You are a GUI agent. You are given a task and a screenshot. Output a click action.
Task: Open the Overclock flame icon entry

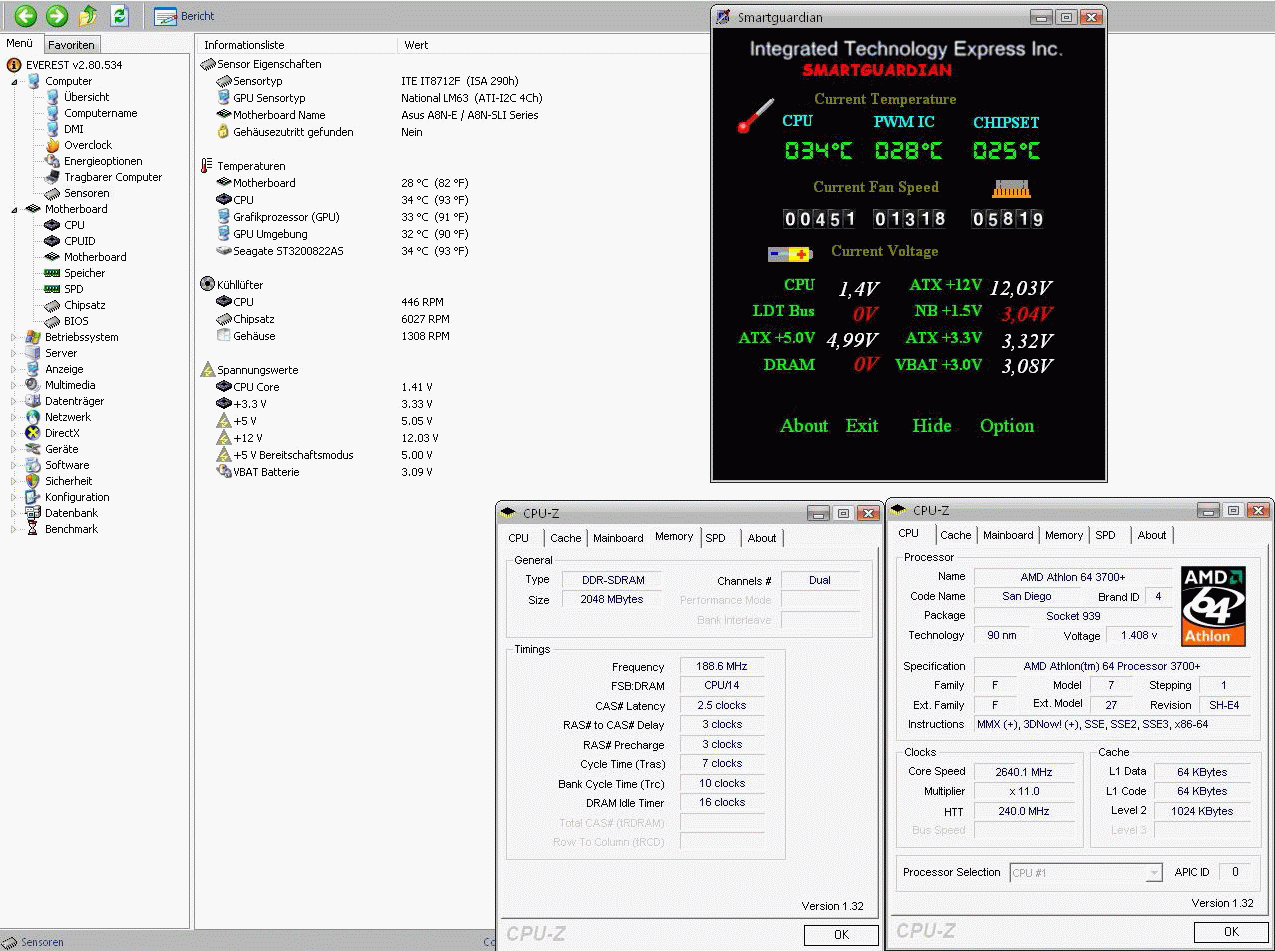pyautogui.click(x=53, y=145)
